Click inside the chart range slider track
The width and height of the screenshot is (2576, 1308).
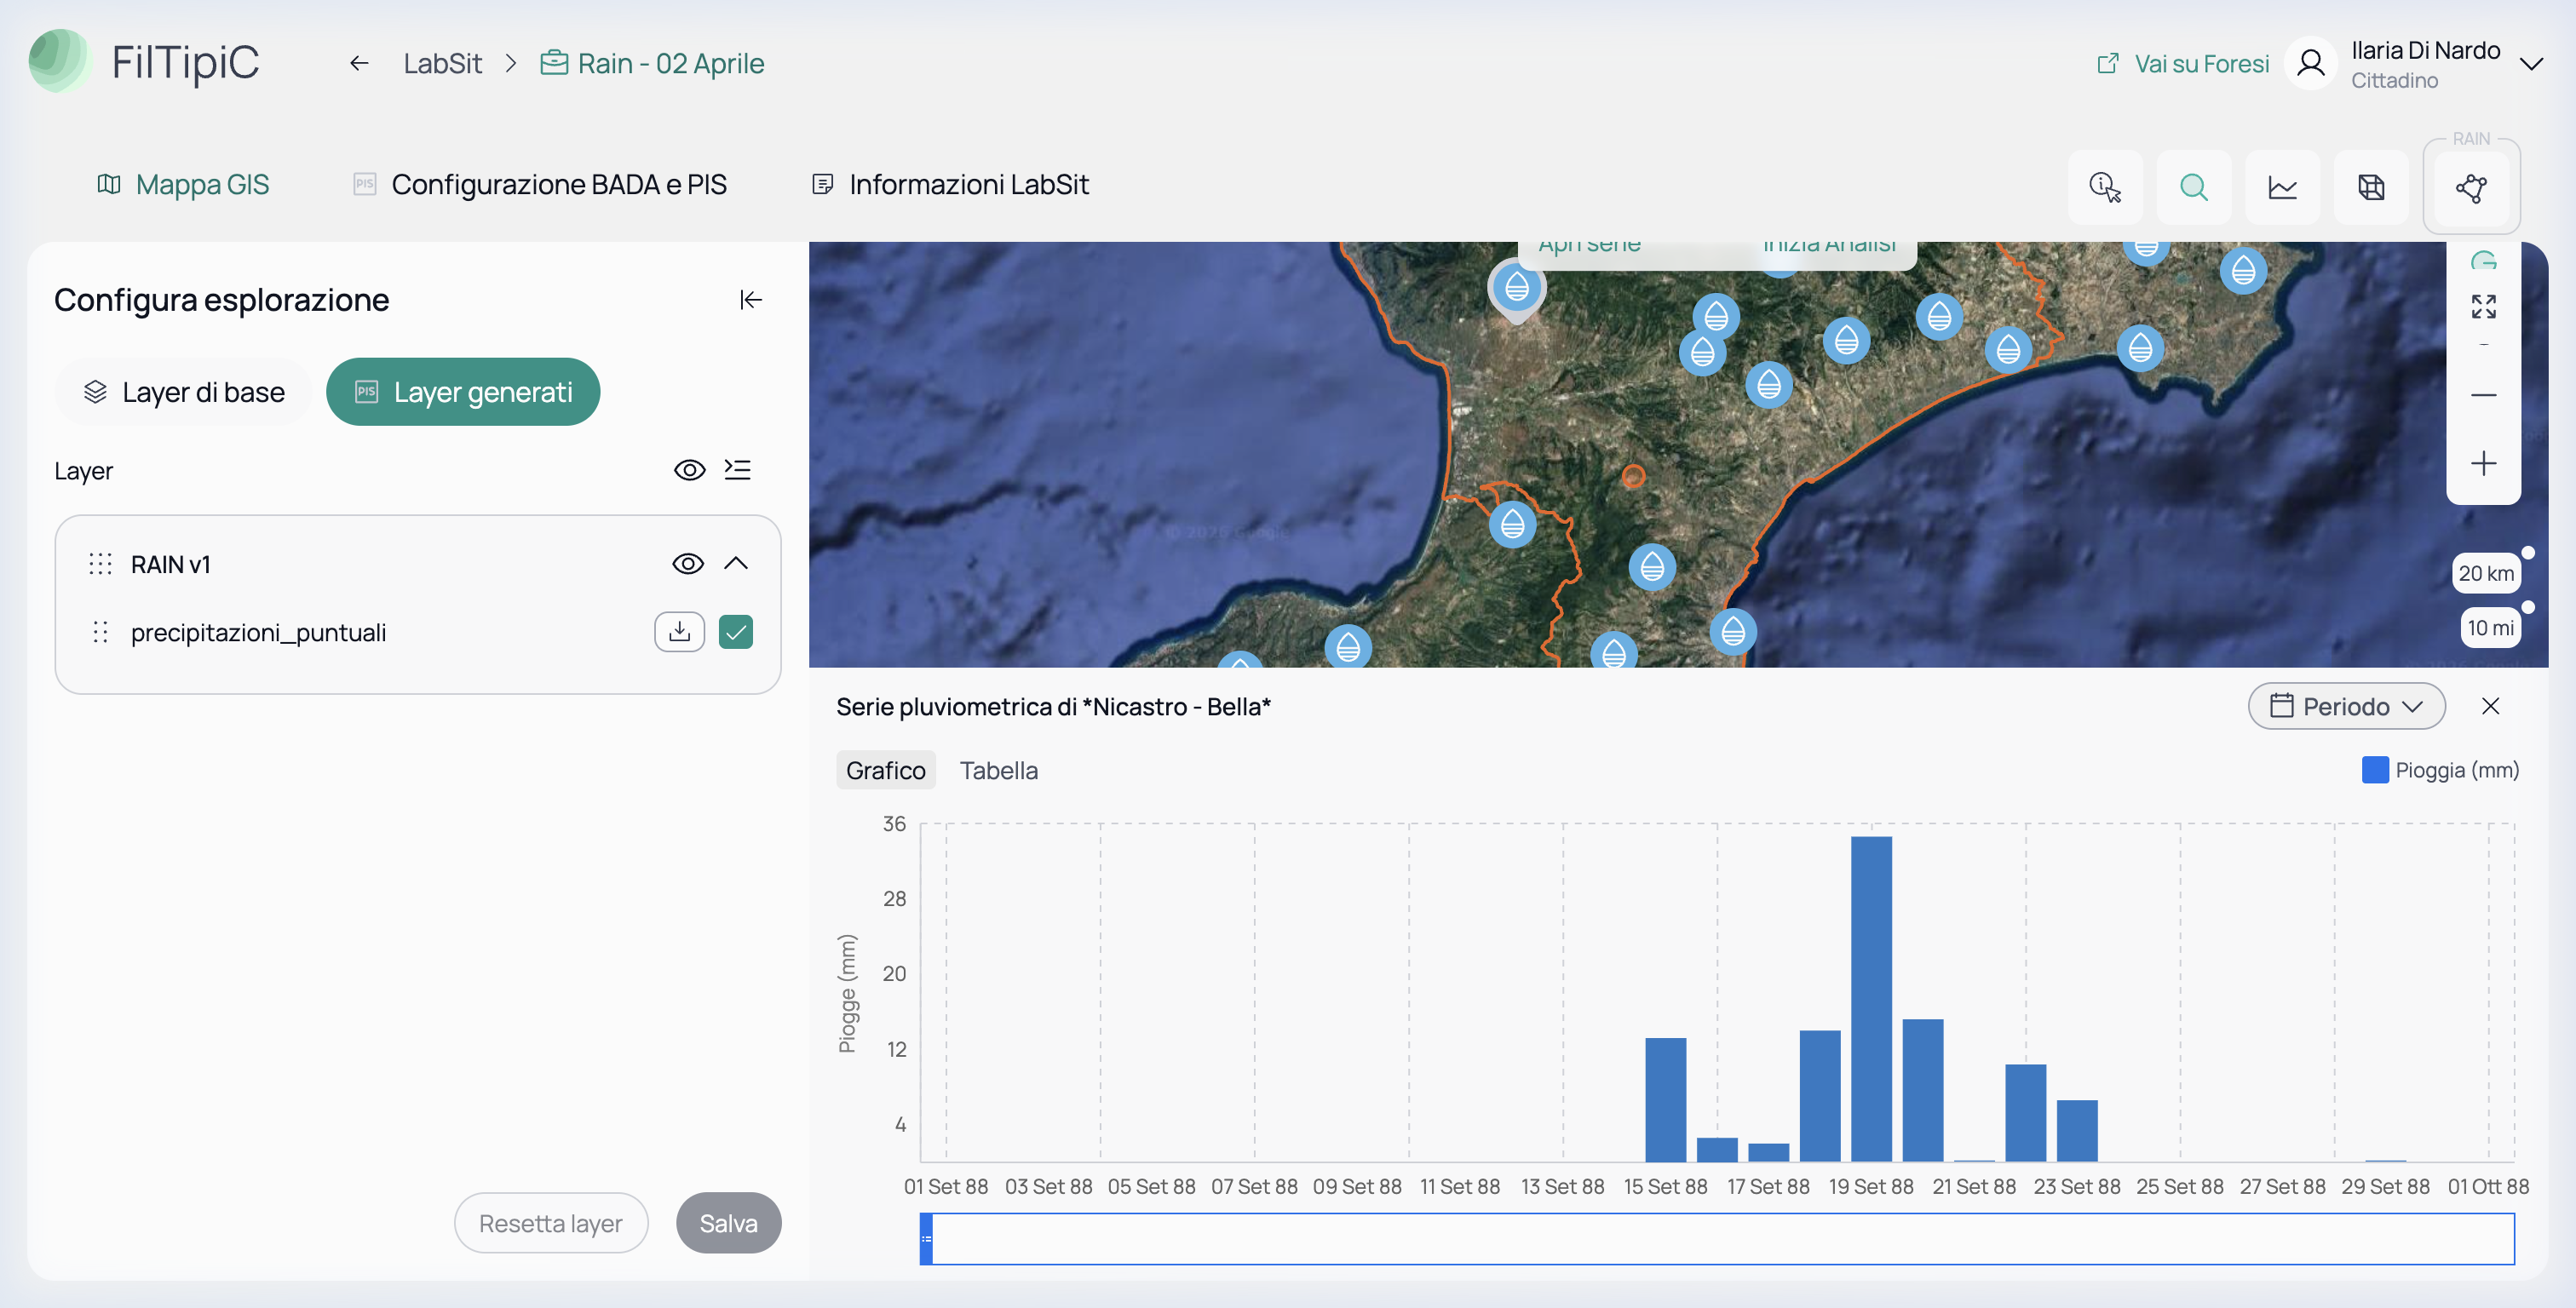pos(1717,1238)
